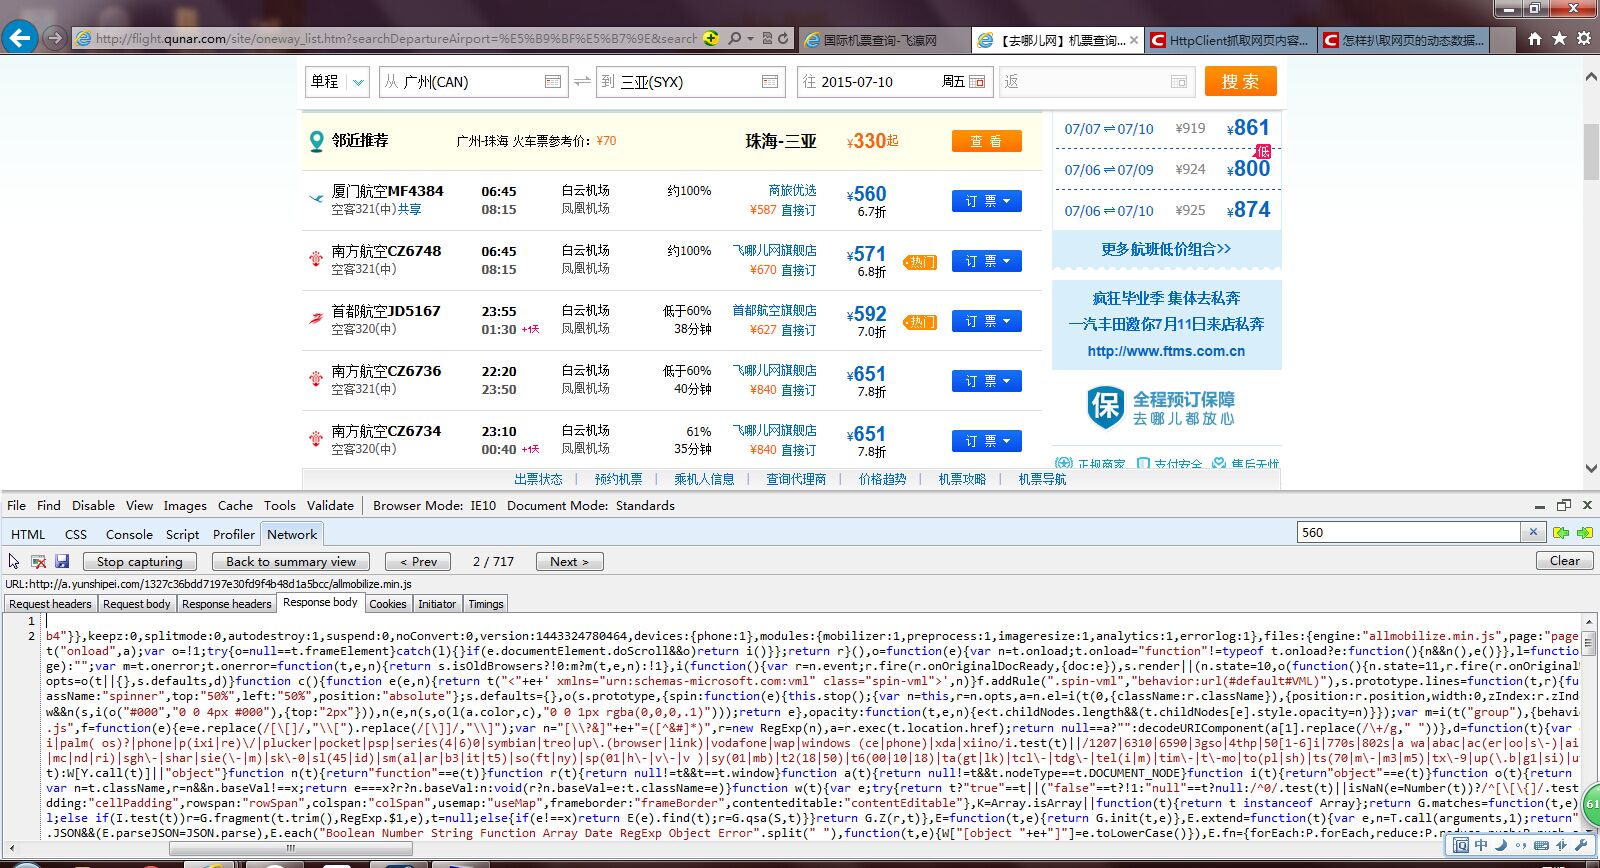Refresh the page with reload icon

(783, 38)
